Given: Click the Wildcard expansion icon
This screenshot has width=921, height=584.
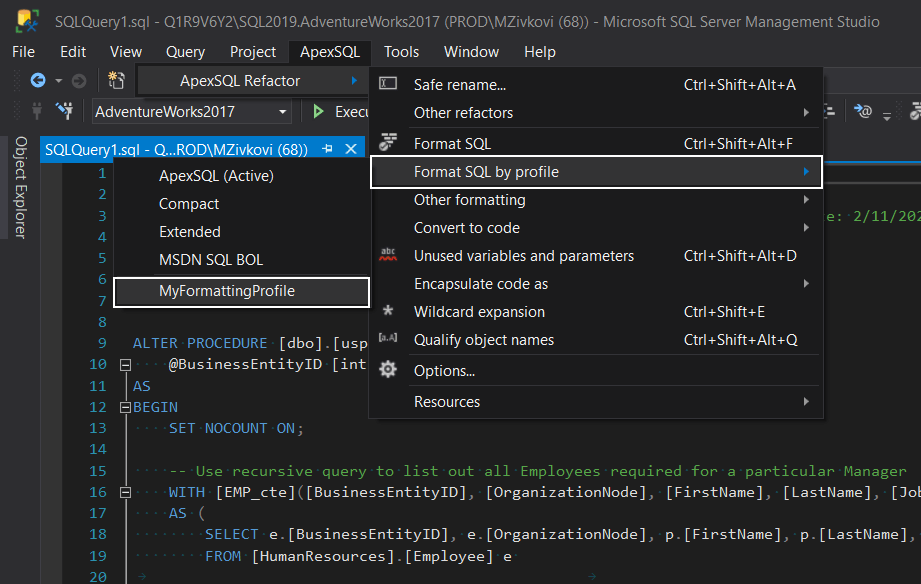Looking at the screenshot, I should (x=388, y=312).
